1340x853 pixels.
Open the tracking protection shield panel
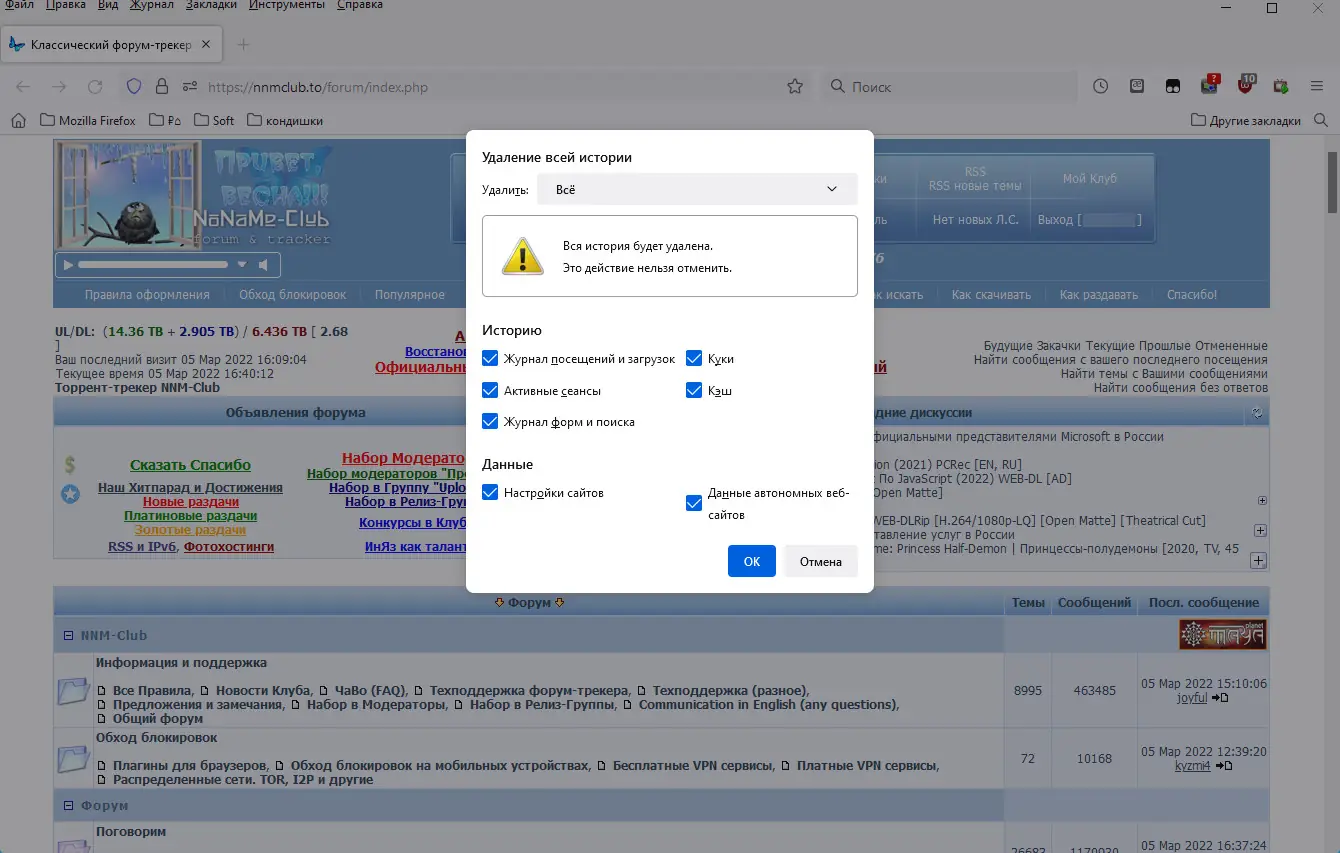tap(134, 87)
